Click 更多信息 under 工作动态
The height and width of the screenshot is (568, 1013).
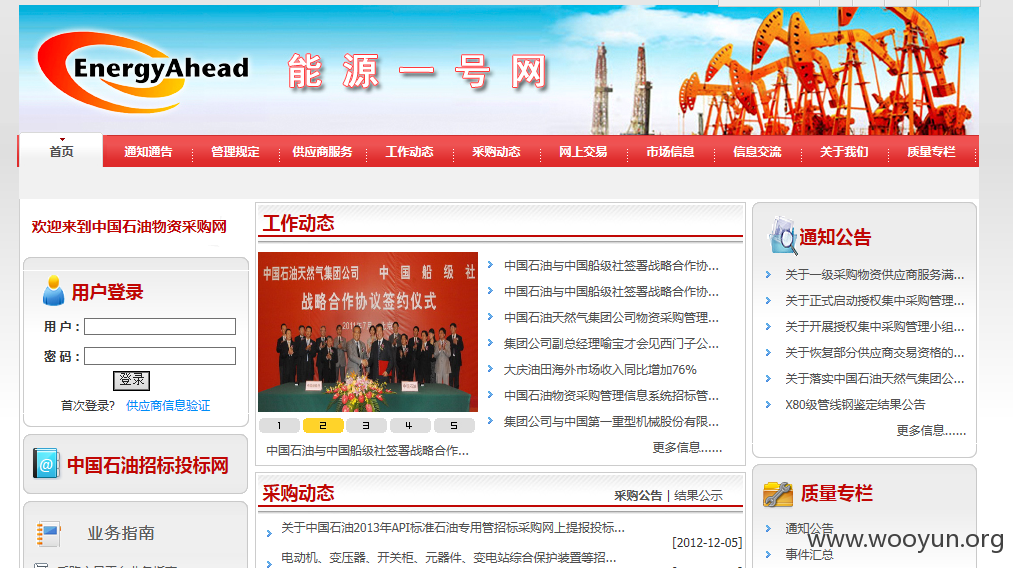(687, 448)
